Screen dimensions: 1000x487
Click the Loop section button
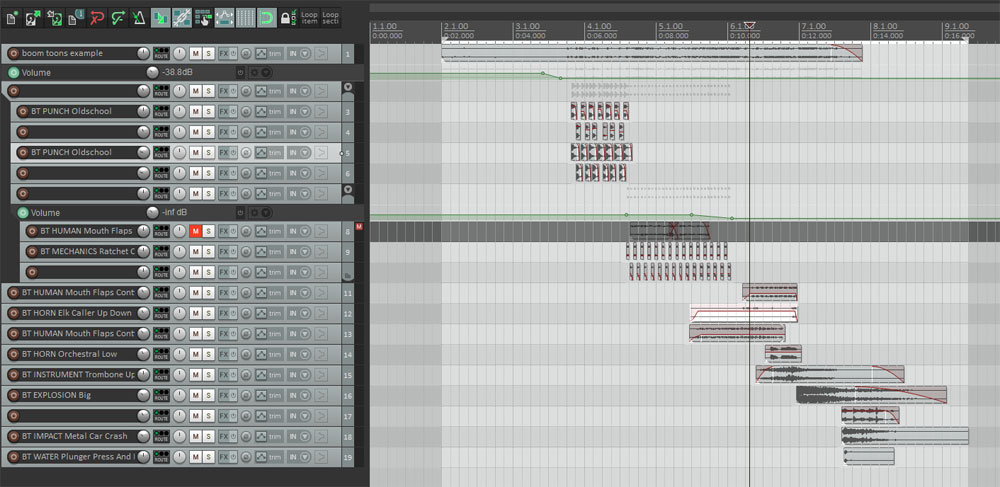pyautogui.click(x=330, y=18)
